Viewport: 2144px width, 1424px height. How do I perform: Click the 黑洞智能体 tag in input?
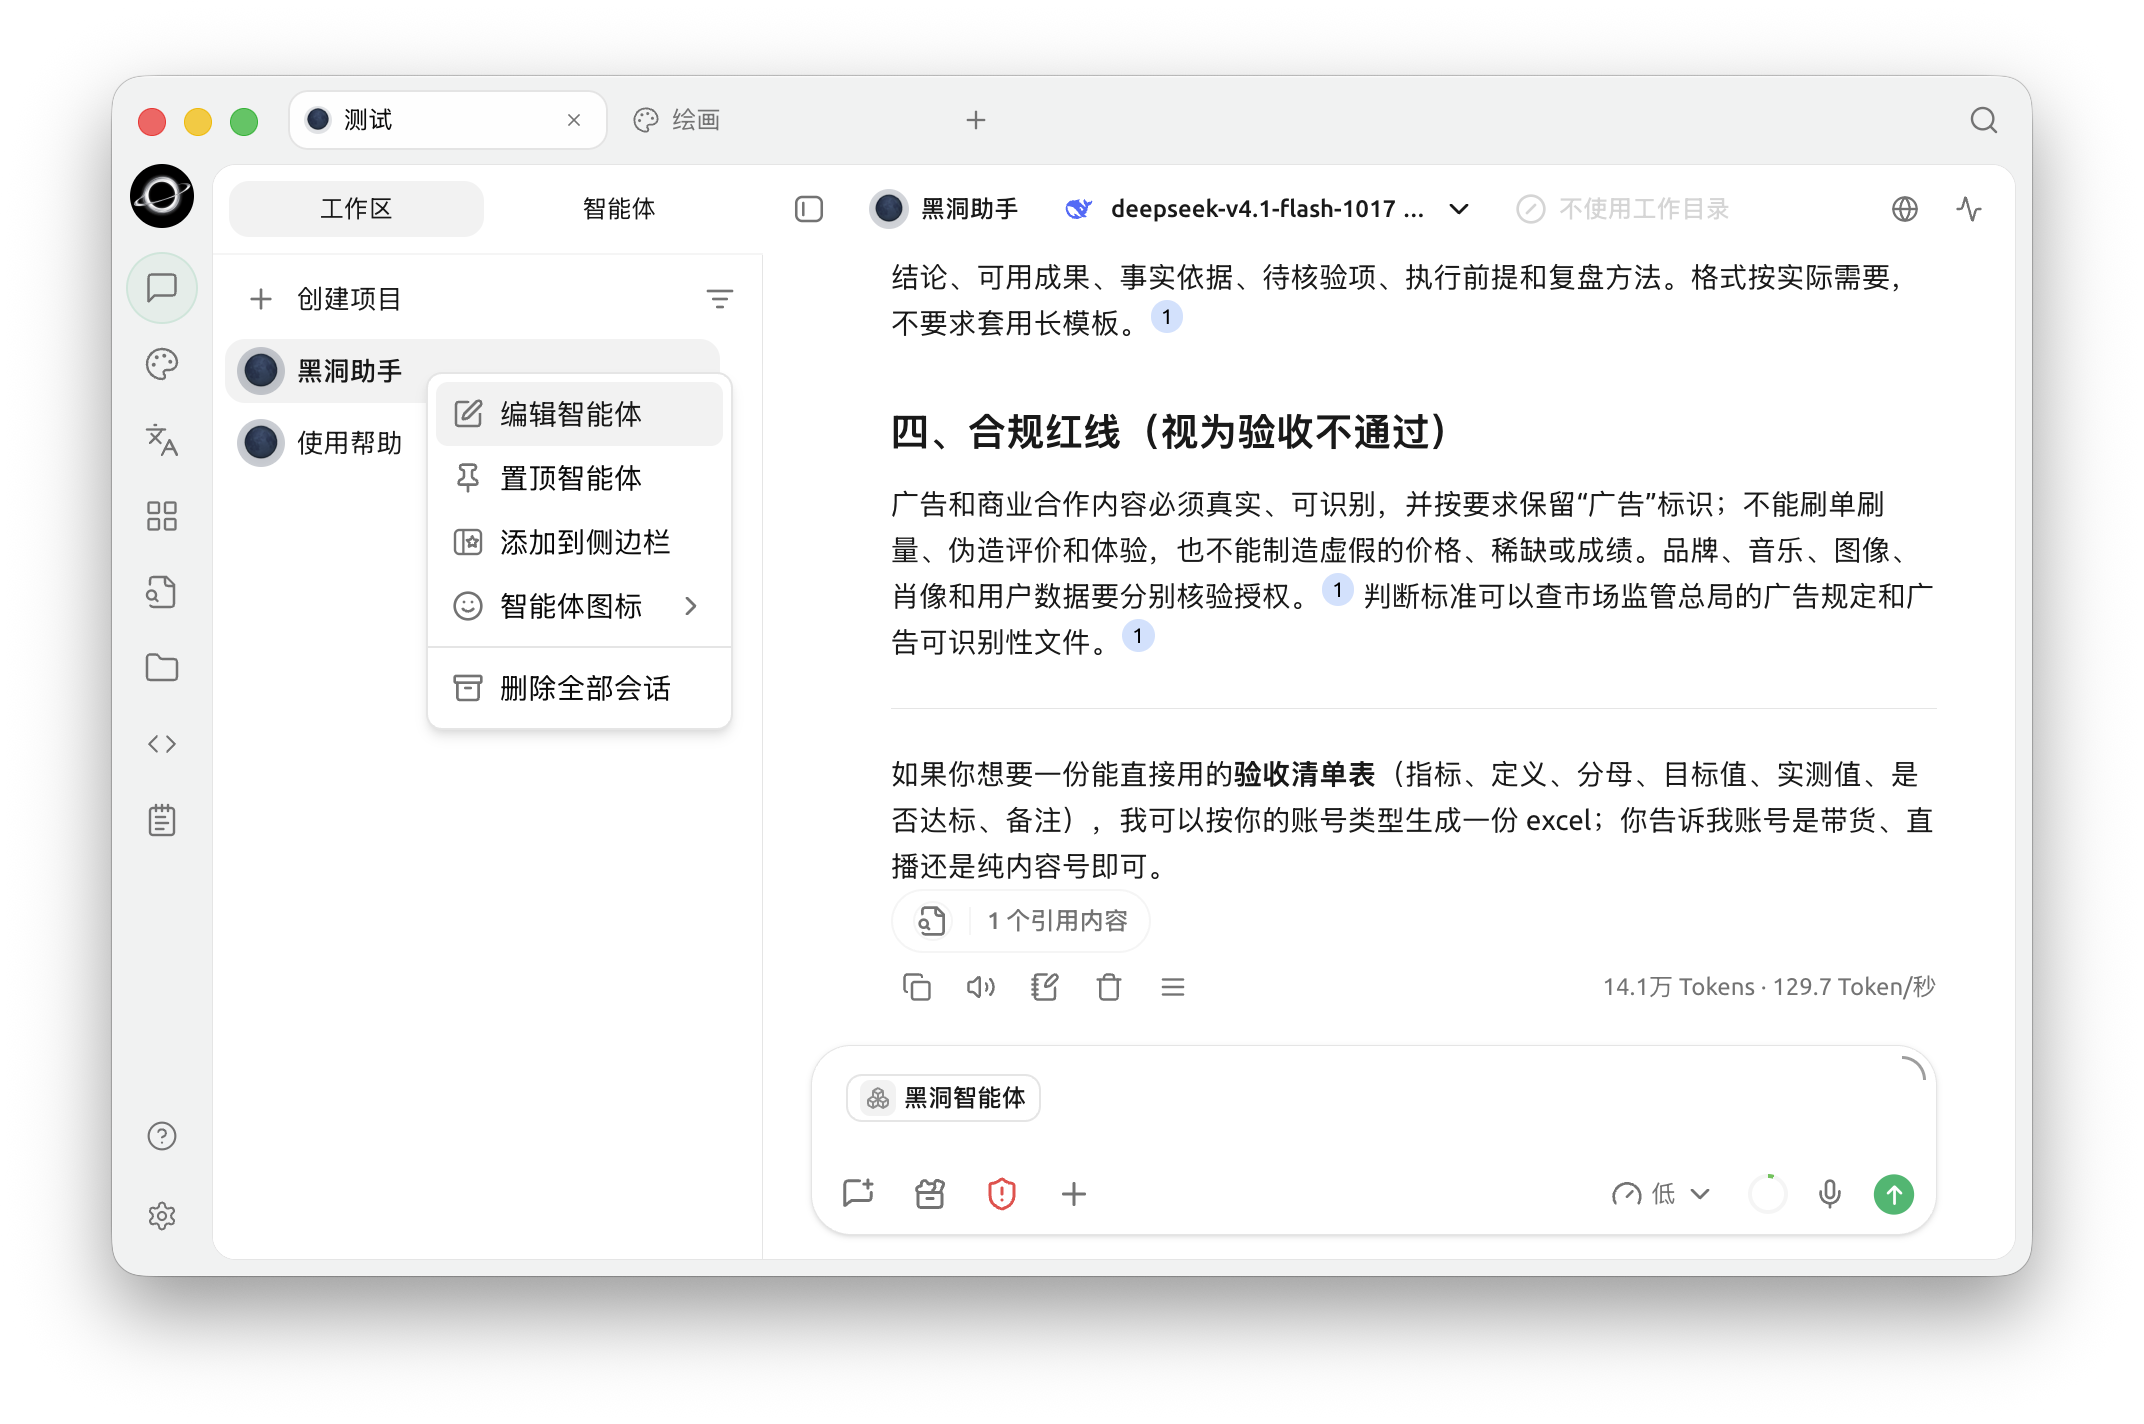click(943, 1098)
